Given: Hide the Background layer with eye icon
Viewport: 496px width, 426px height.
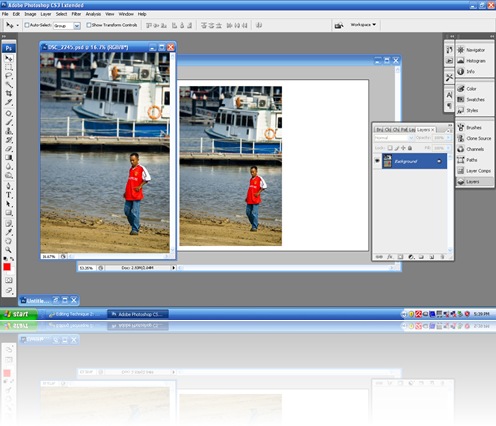Looking at the screenshot, I should (x=377, y=161).
